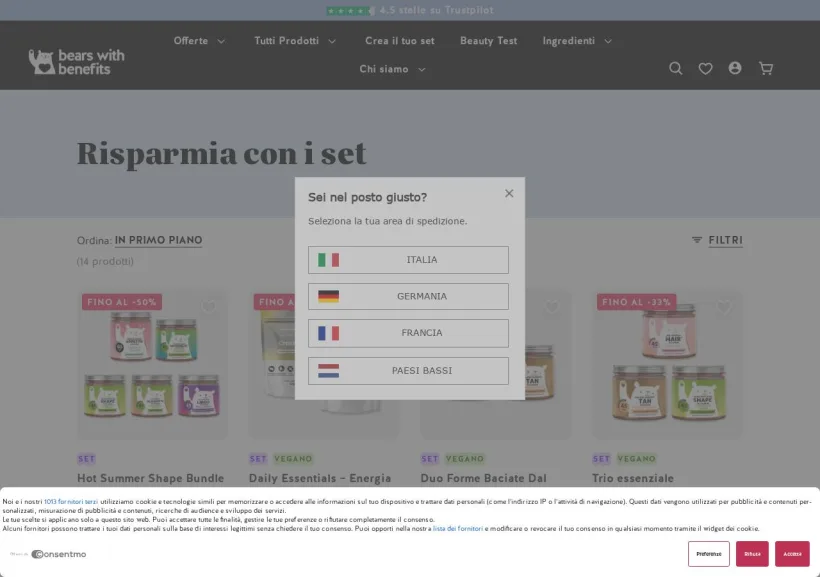Open the In Primo Piano sort dropdown
The height and width of the screenshot is (577, 820).
[x=158, y=240]
